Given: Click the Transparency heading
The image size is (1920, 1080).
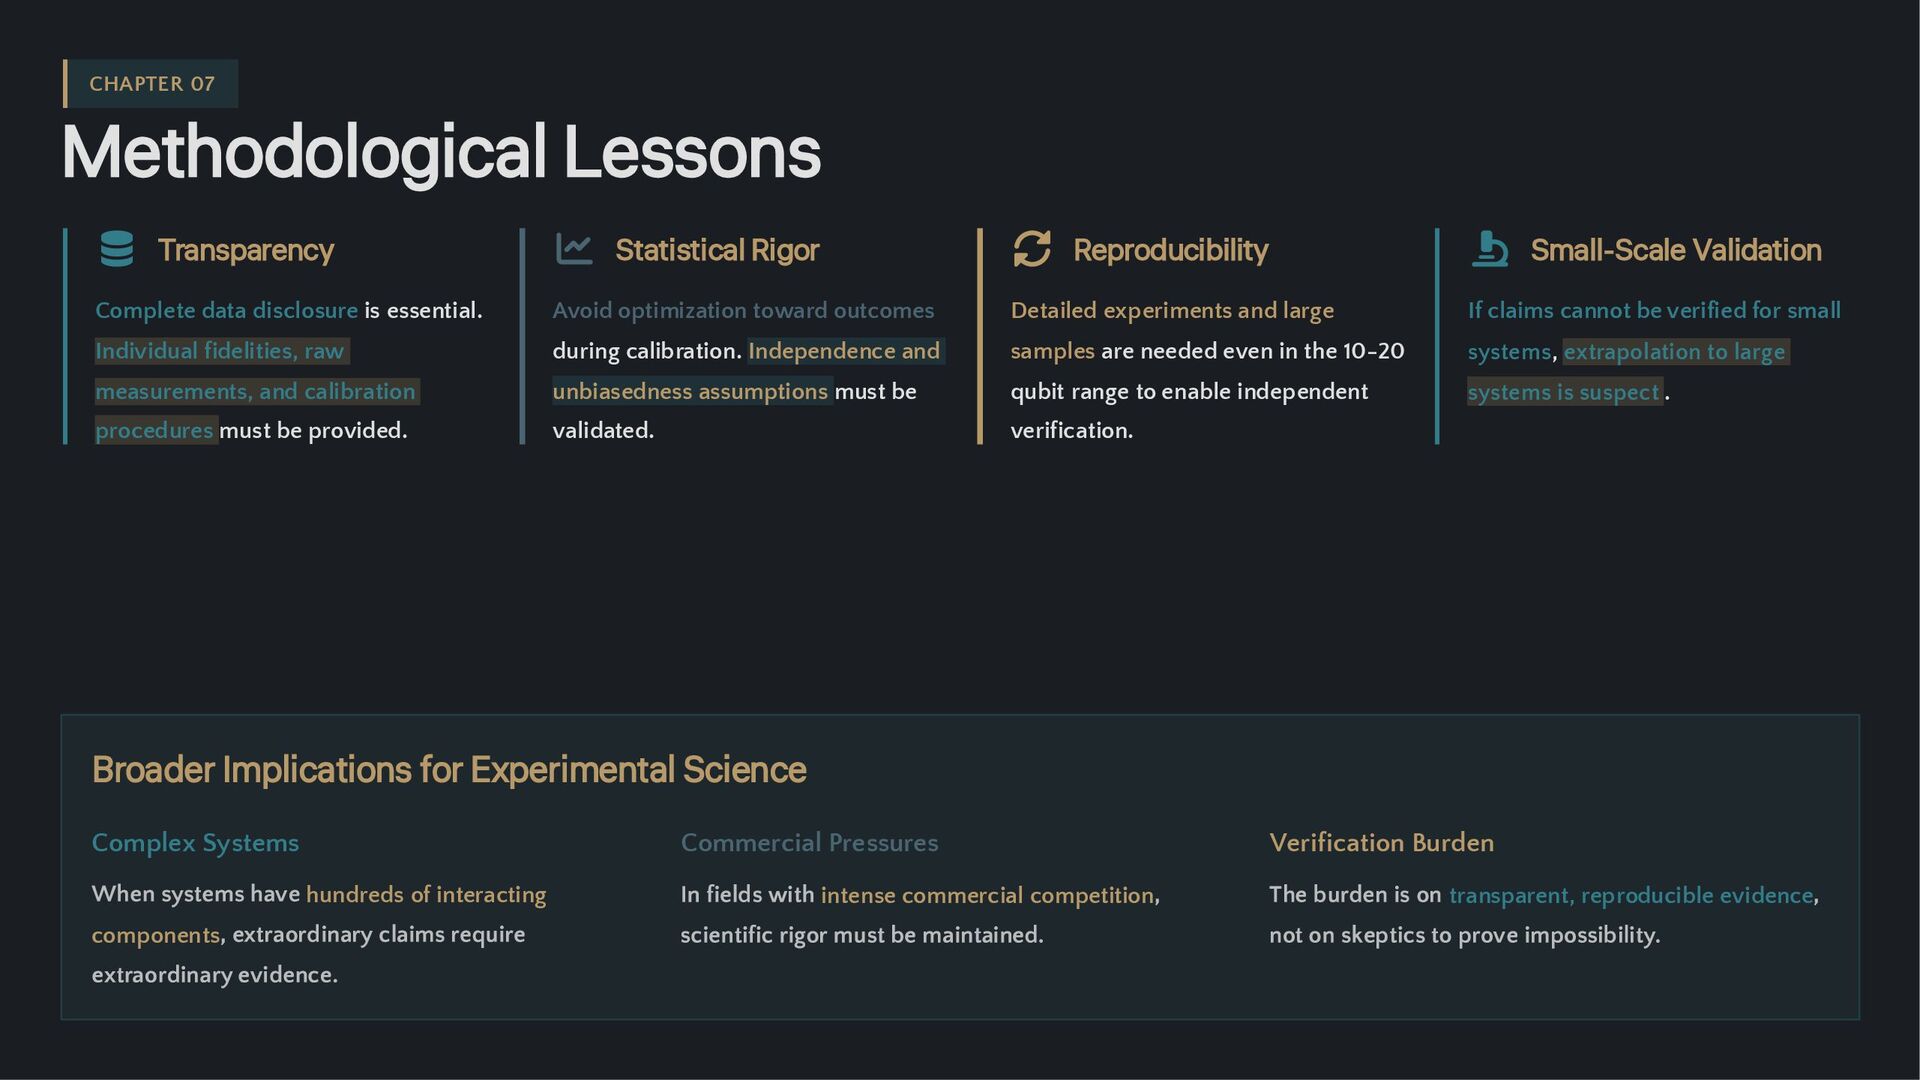Looking at the screenshot, I should coord(245,250).
